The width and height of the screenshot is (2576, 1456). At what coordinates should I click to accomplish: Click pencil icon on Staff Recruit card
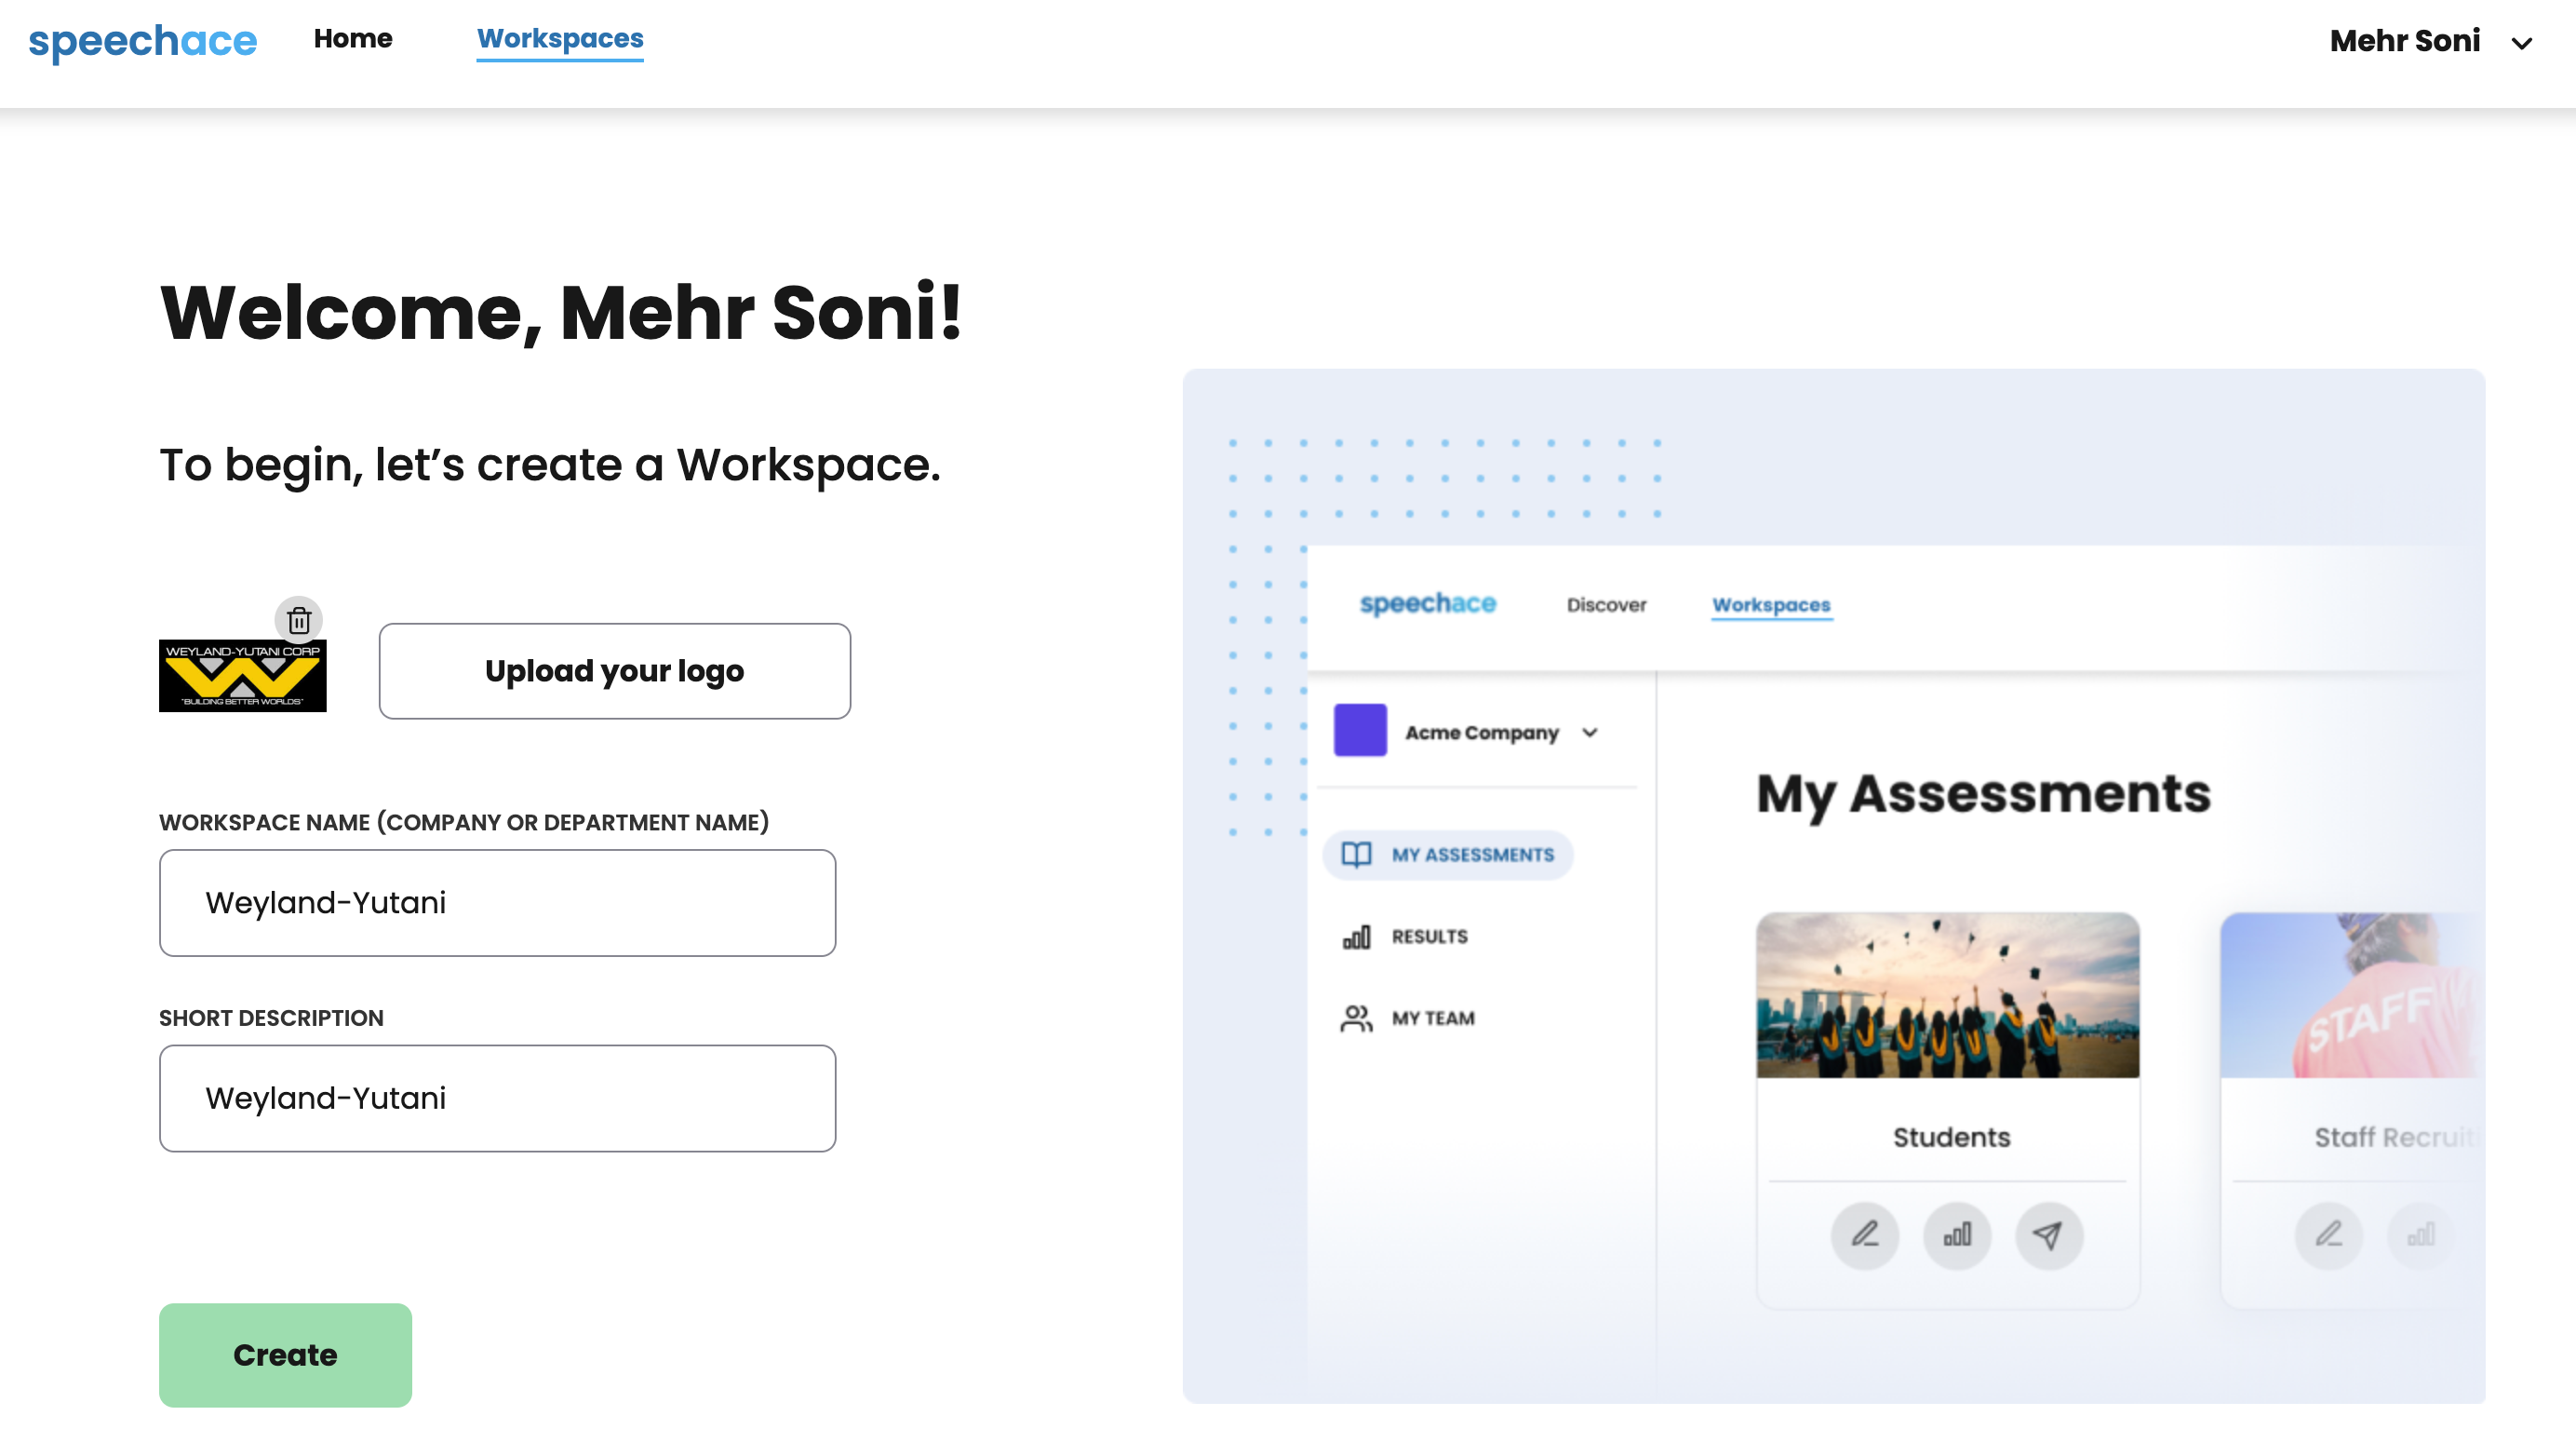pos(2328,1235)
